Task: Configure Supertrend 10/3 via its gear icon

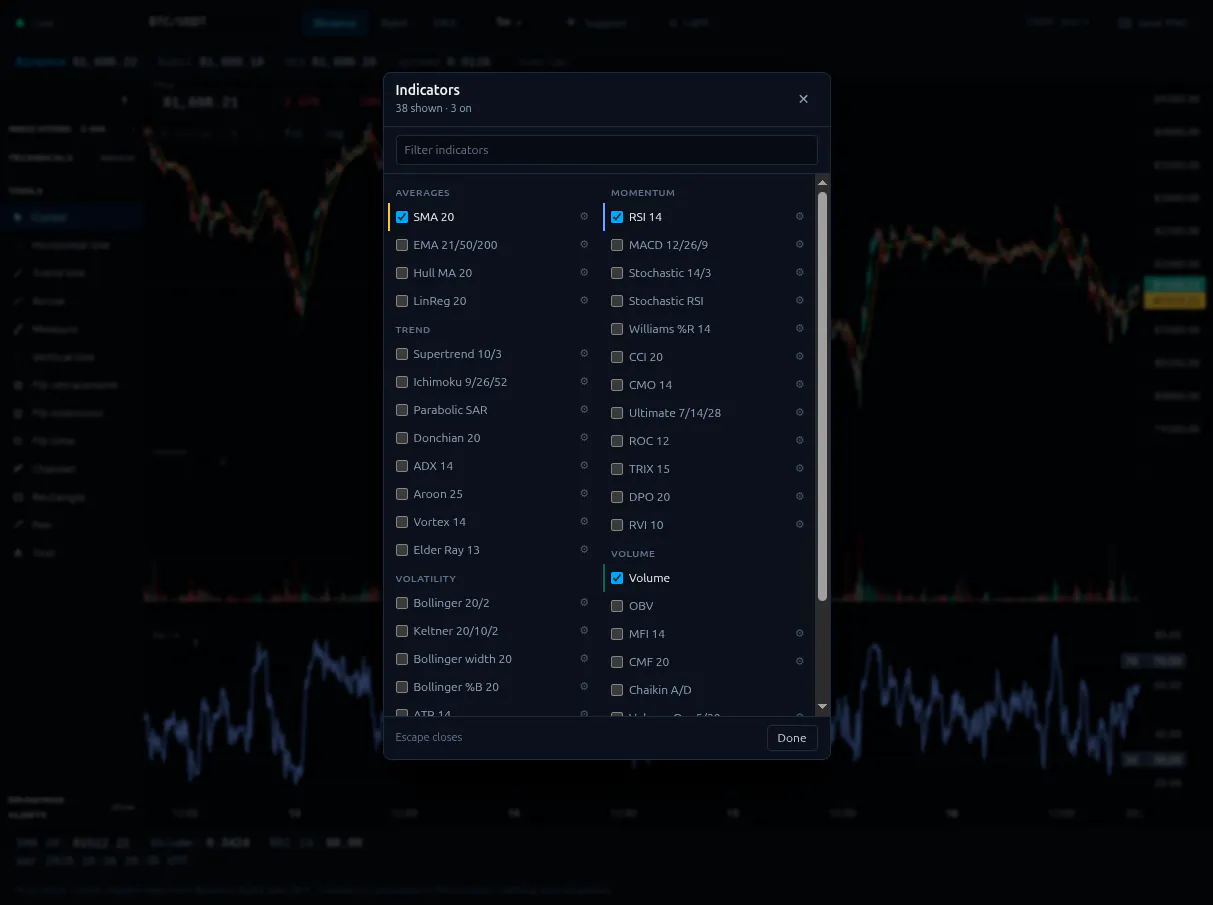Action: (x=584, y=353)
